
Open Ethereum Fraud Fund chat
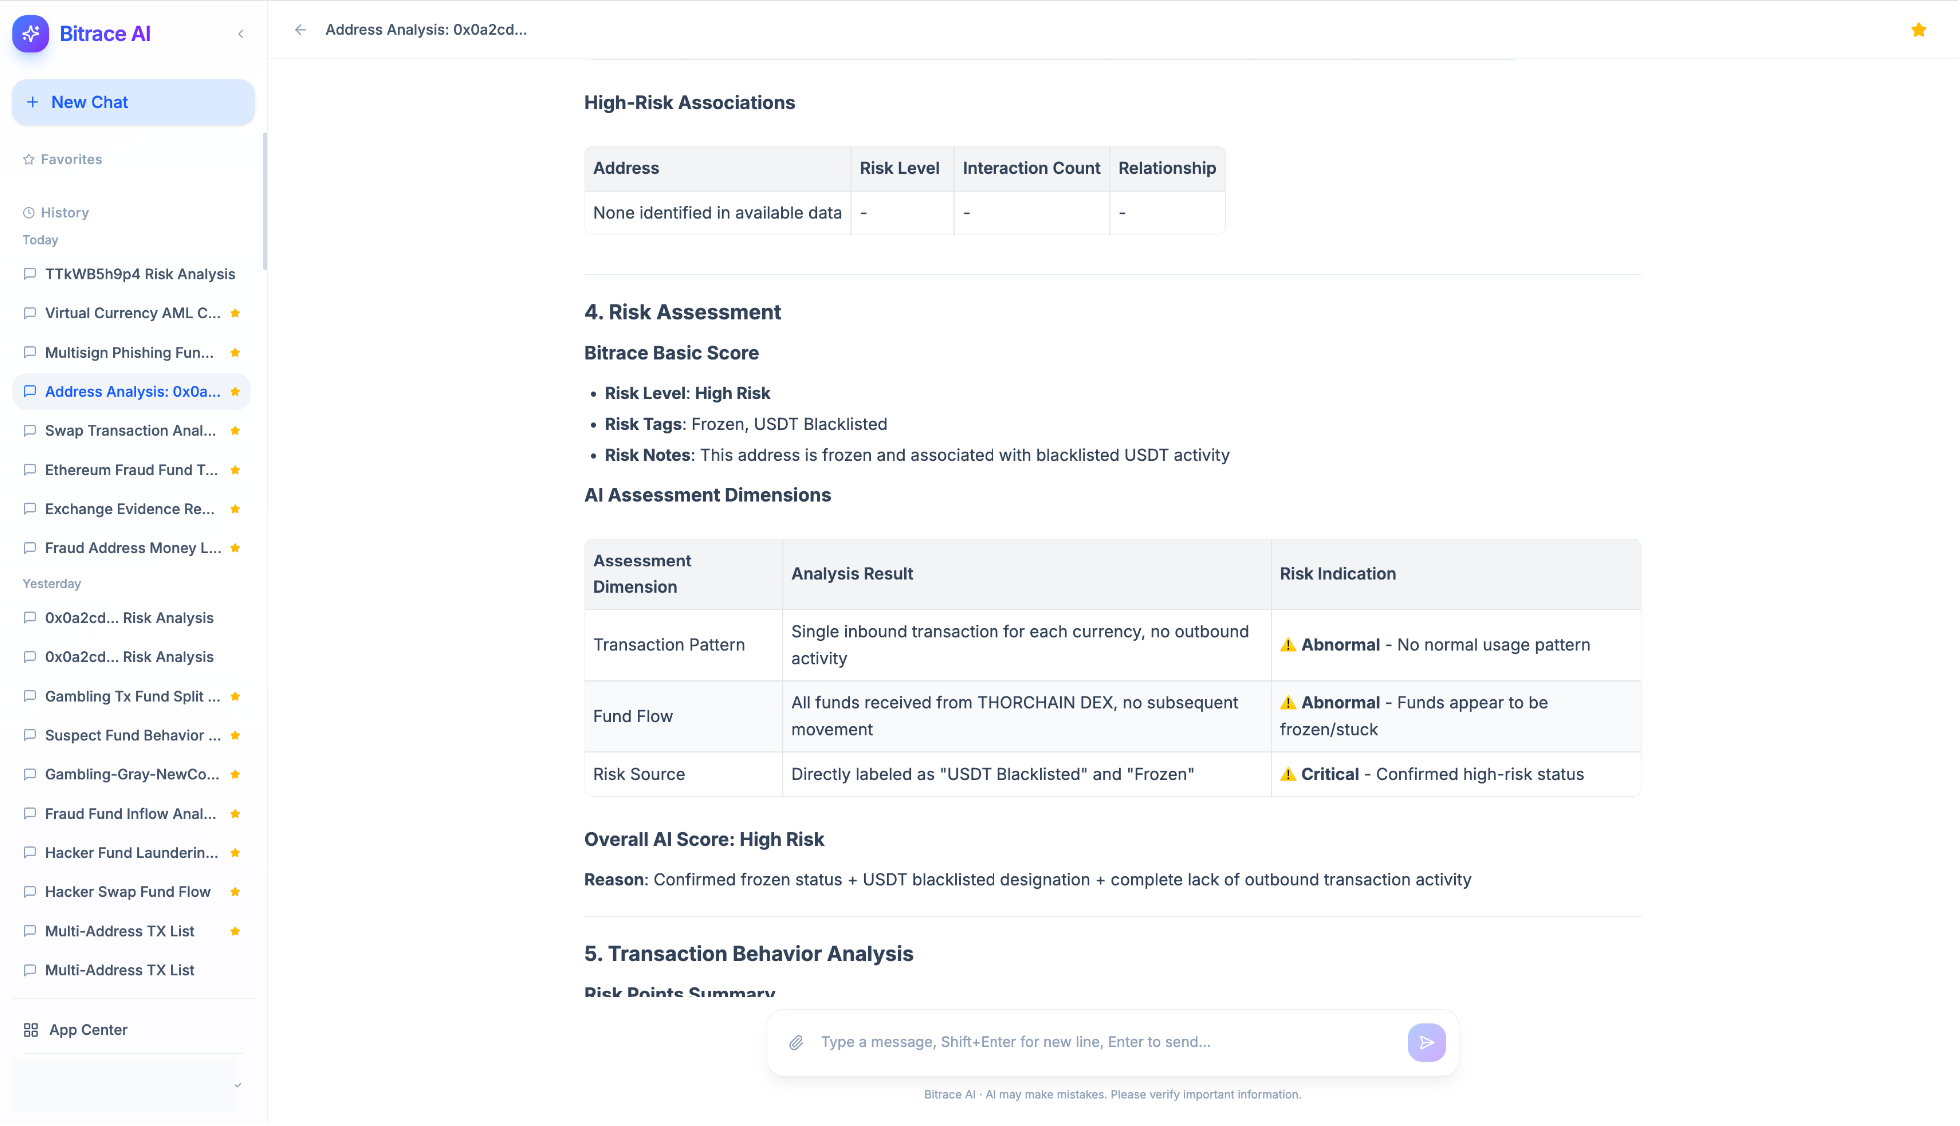[131, 470]
